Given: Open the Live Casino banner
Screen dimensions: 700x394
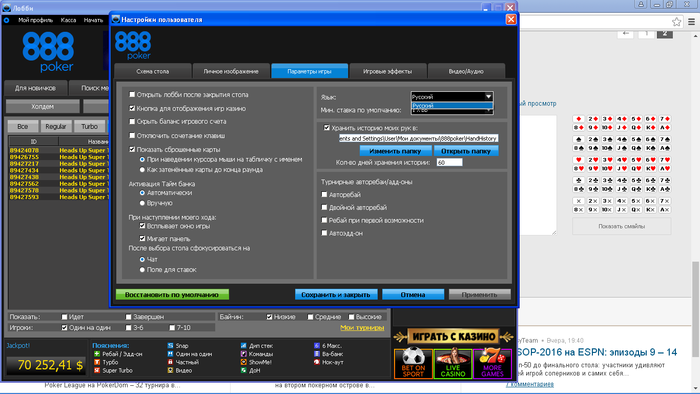Looking at the screenshot, I should click(453, 364).
